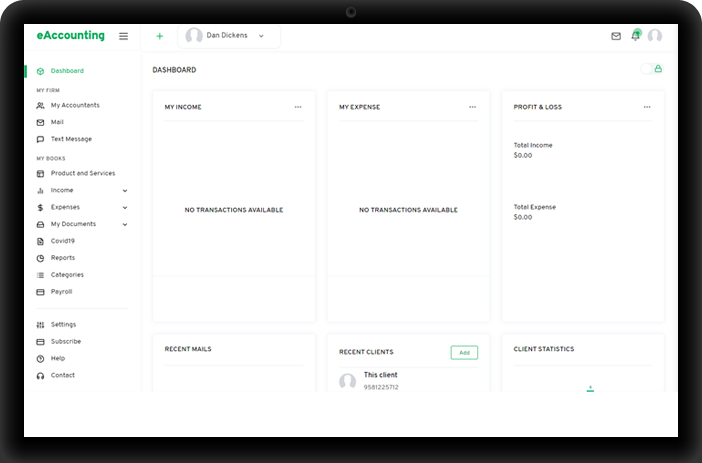Open the hamburger menu icon
702x463 pixels.
pos(124,36)
